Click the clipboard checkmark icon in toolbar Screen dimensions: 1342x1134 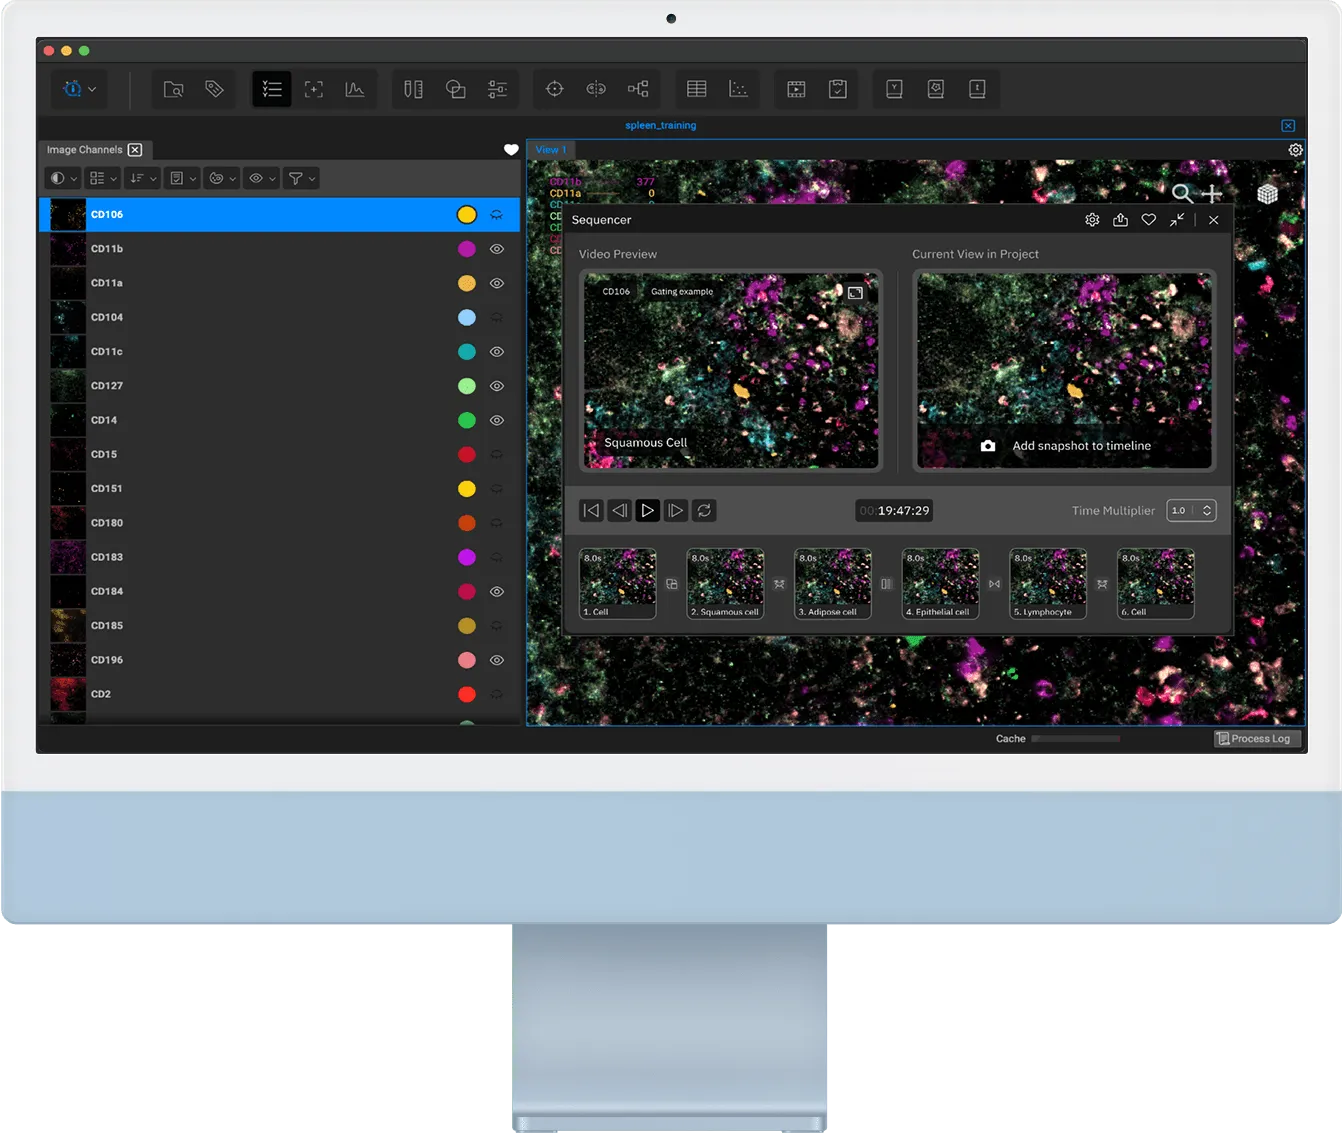(838, 89)
